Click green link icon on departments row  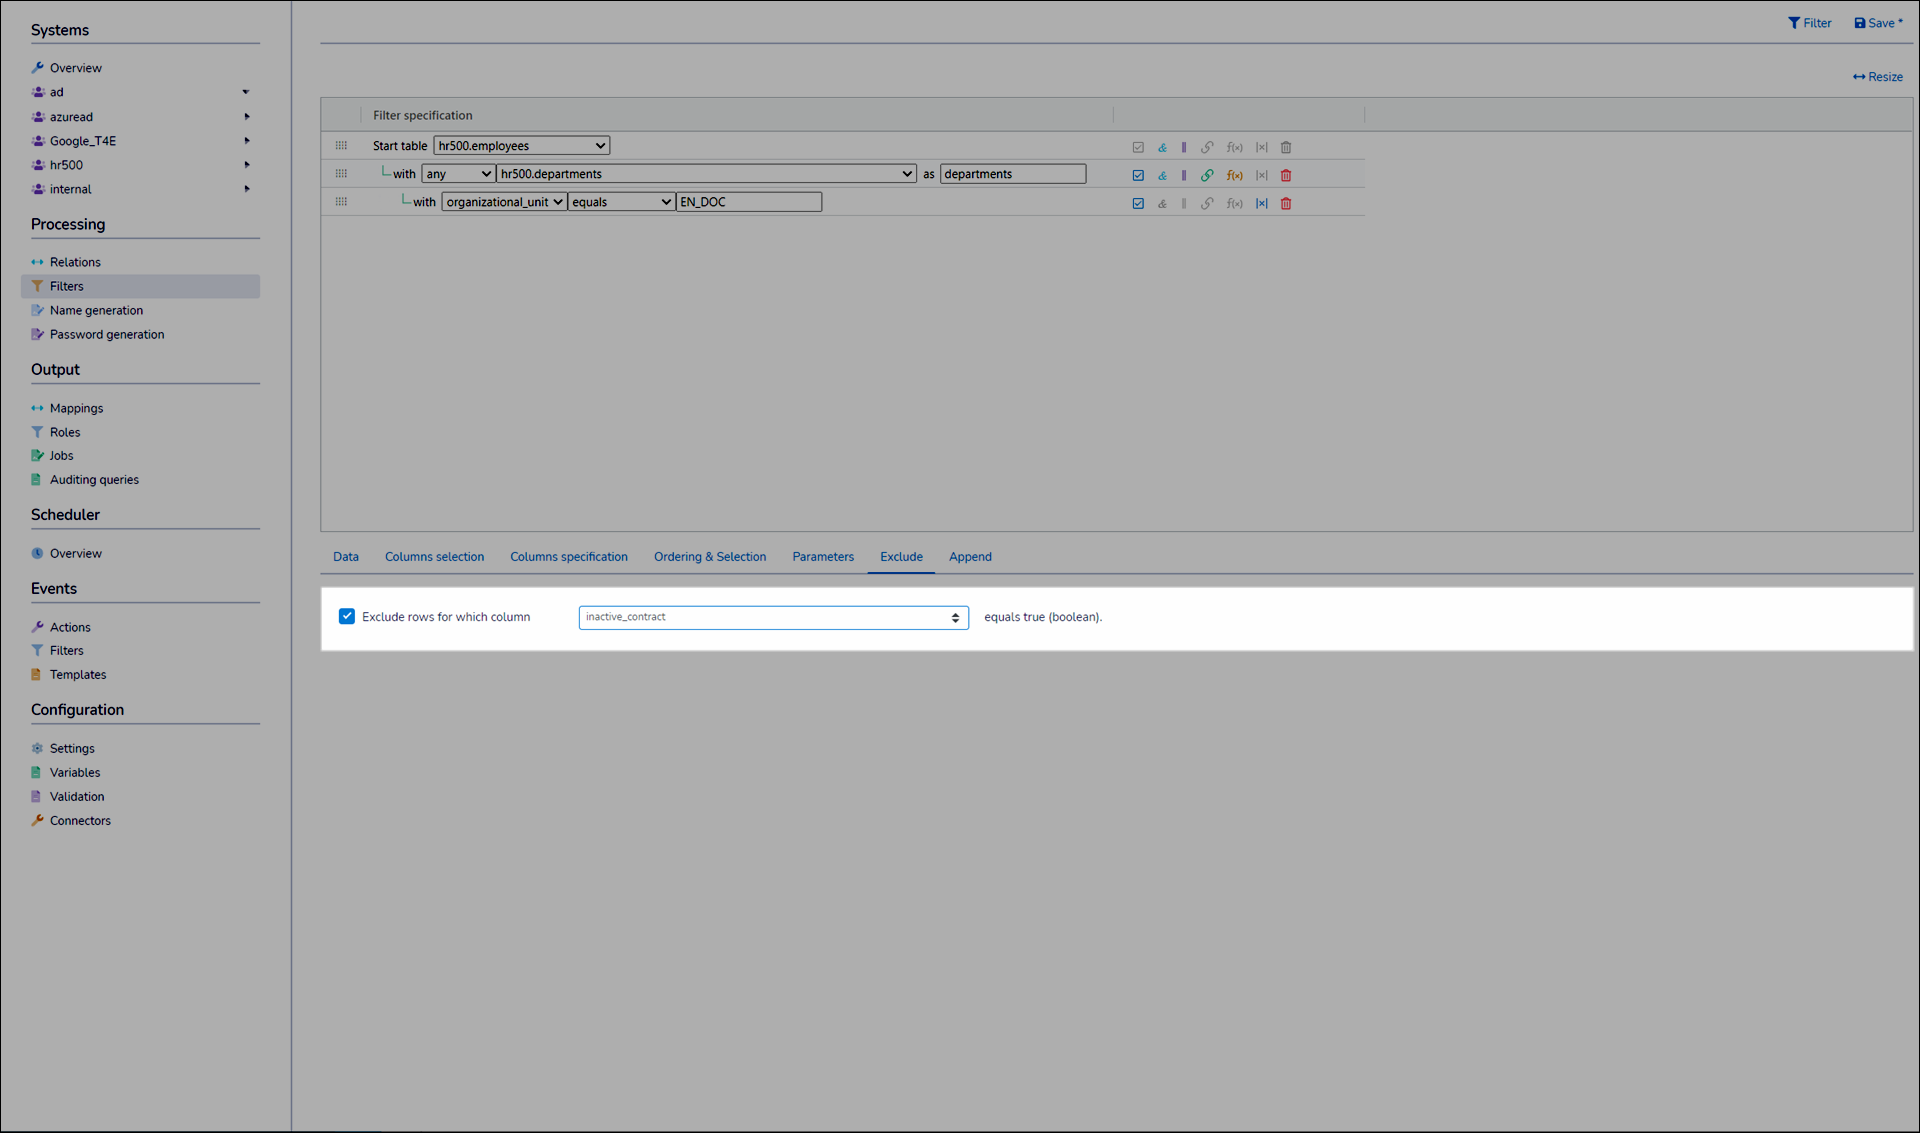tap(1207, 175)
